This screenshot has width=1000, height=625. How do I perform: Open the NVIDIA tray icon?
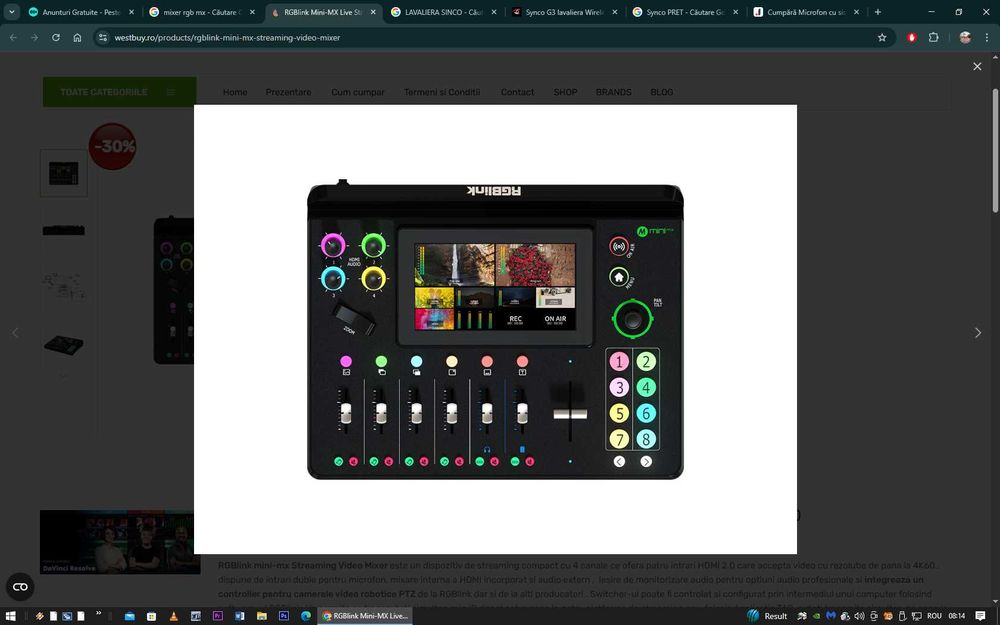pos(817,616)
